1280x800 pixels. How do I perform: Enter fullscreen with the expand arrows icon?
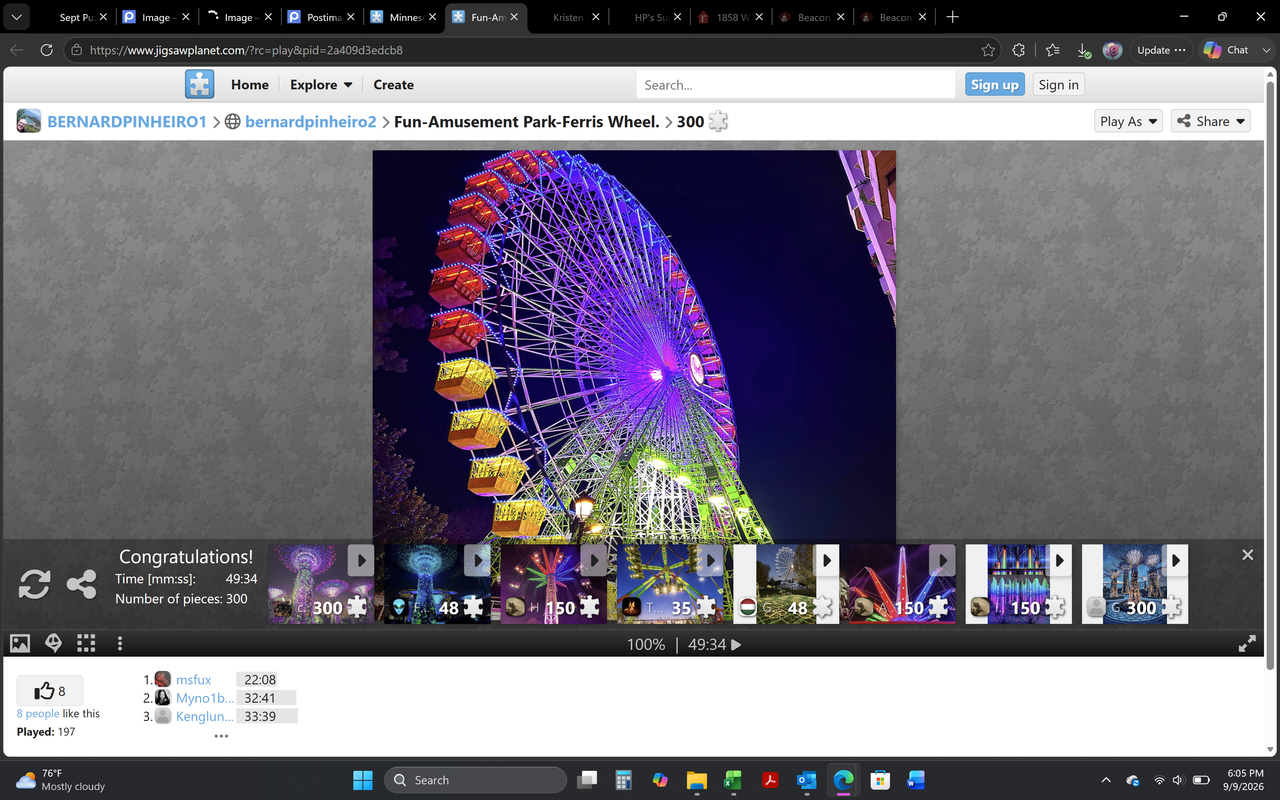1247,644
